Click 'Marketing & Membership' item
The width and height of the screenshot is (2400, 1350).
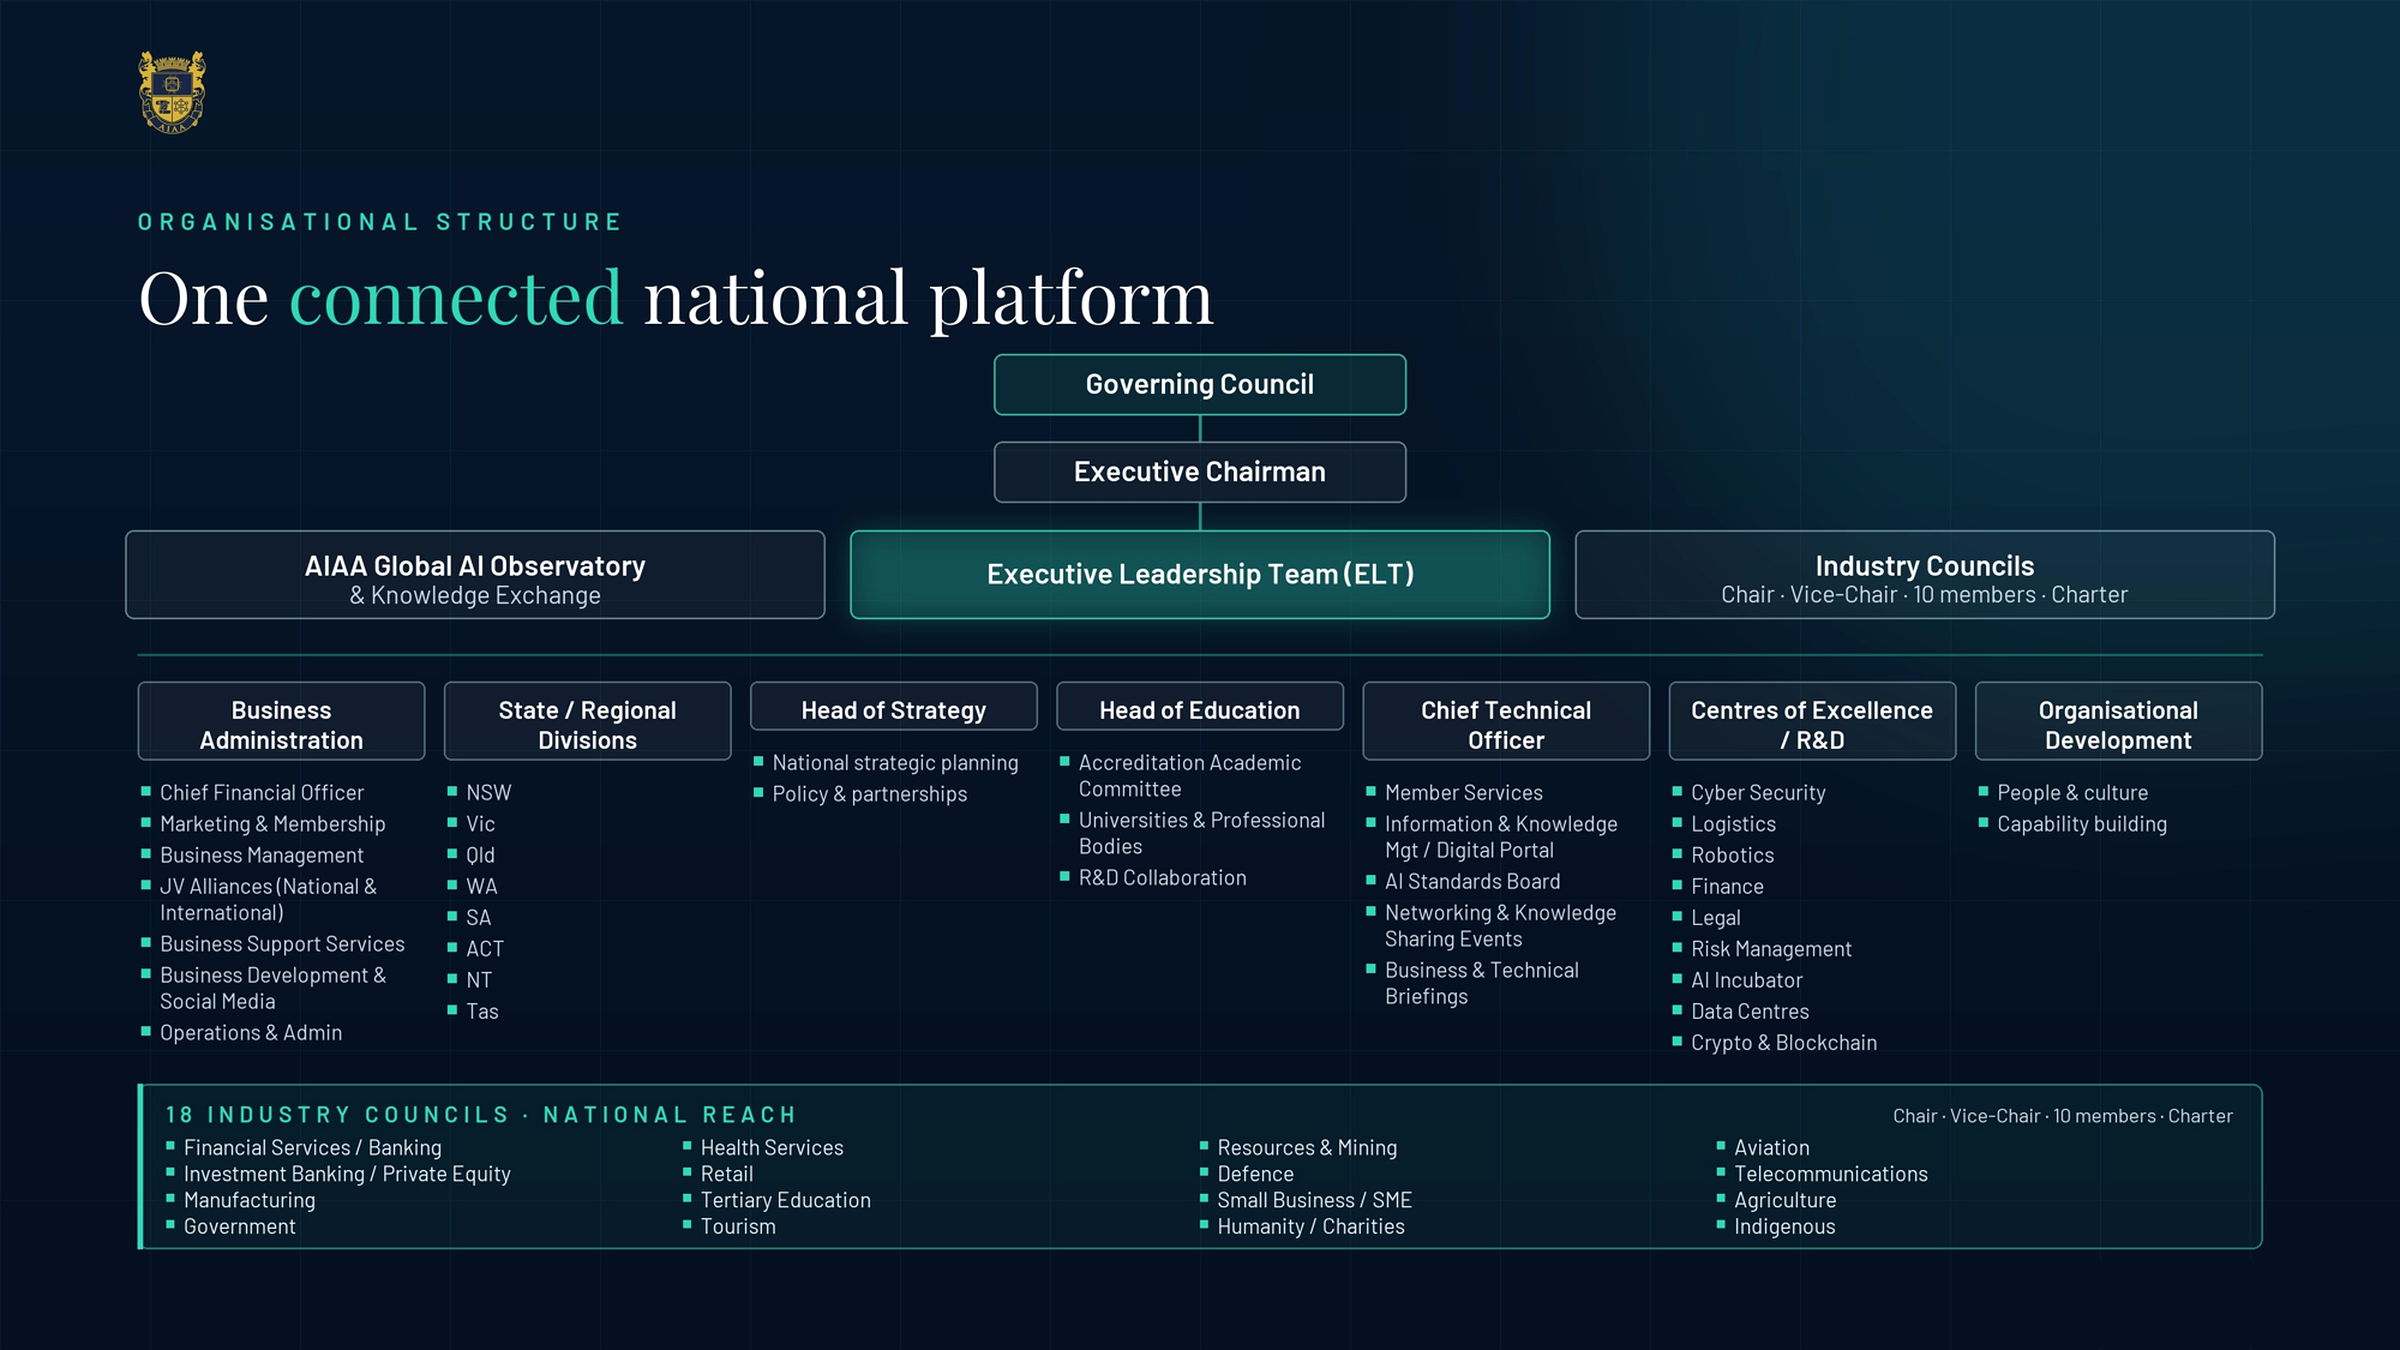(273, 824)
